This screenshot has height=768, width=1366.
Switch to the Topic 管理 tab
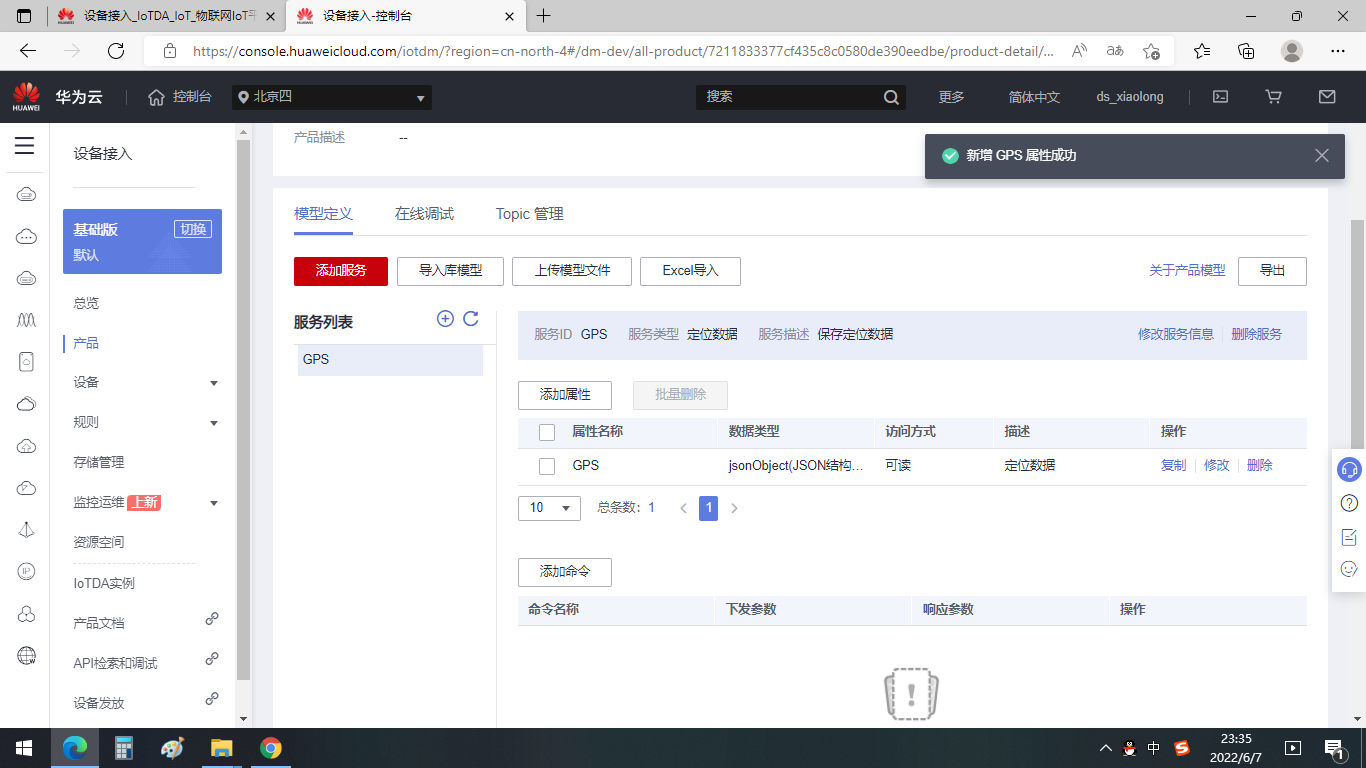coord(530,214)
